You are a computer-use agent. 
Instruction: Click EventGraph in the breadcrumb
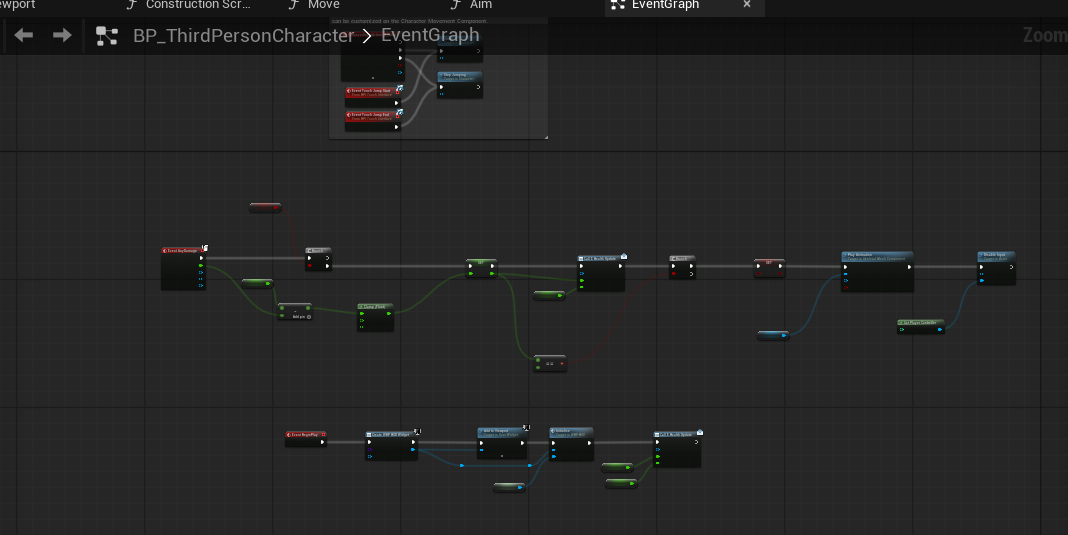click(x=430, y=36)
